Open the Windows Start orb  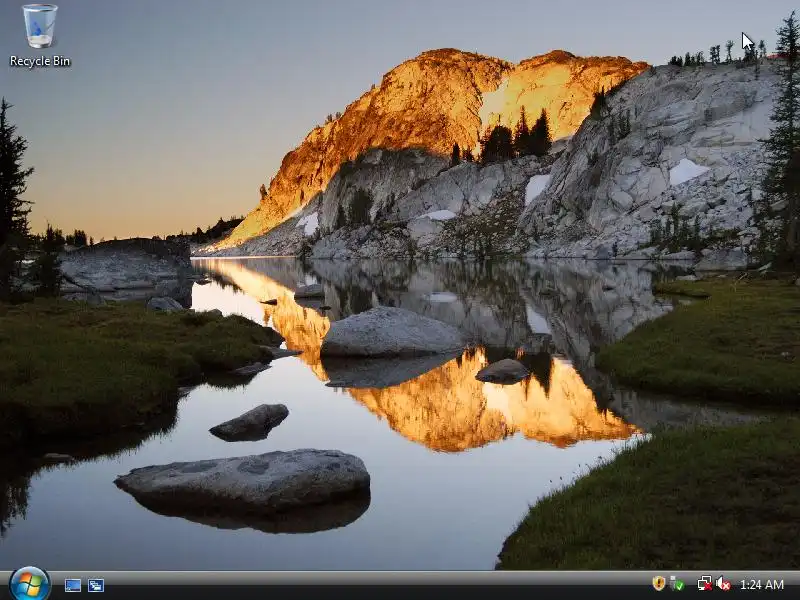point(30,585)
